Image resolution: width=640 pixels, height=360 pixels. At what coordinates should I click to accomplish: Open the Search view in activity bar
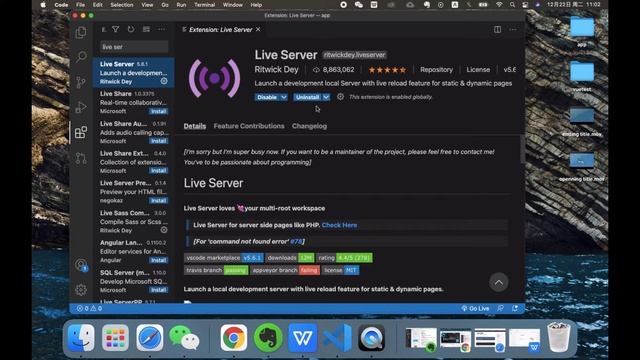[81, 57]
